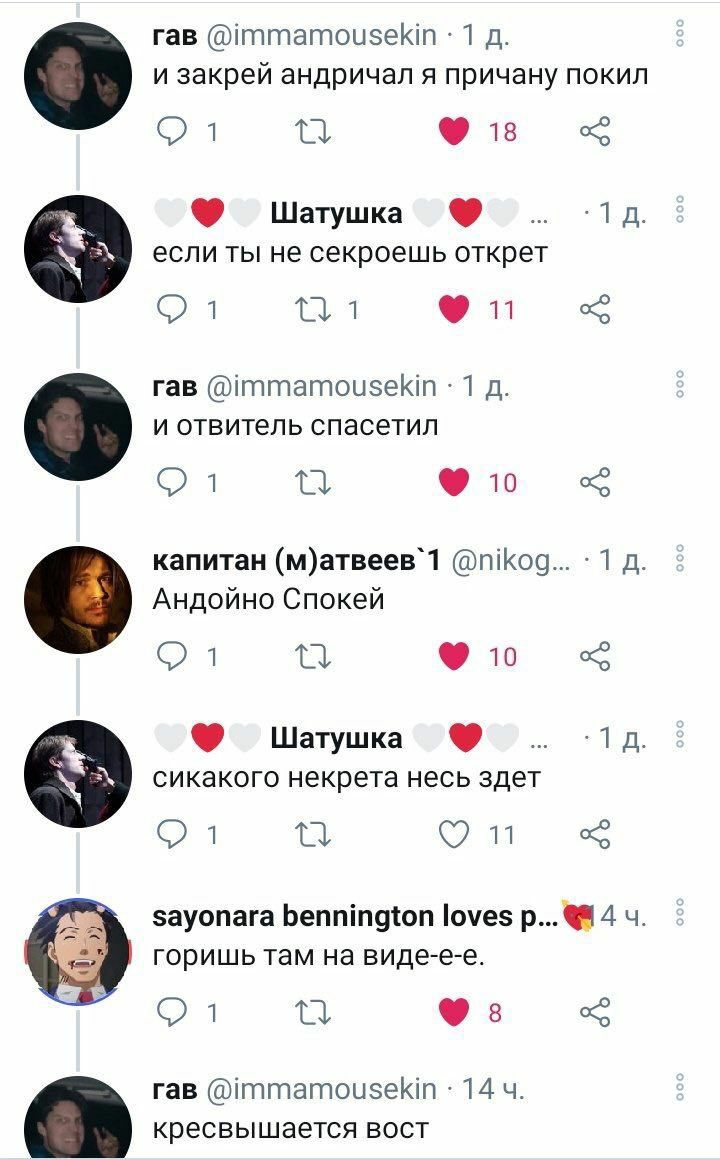The width and height of the screenshot is (720, 1159).
Task: Like the unliked tweet "сикакого некрета несь здет"
Action: [x=454, y=835]
